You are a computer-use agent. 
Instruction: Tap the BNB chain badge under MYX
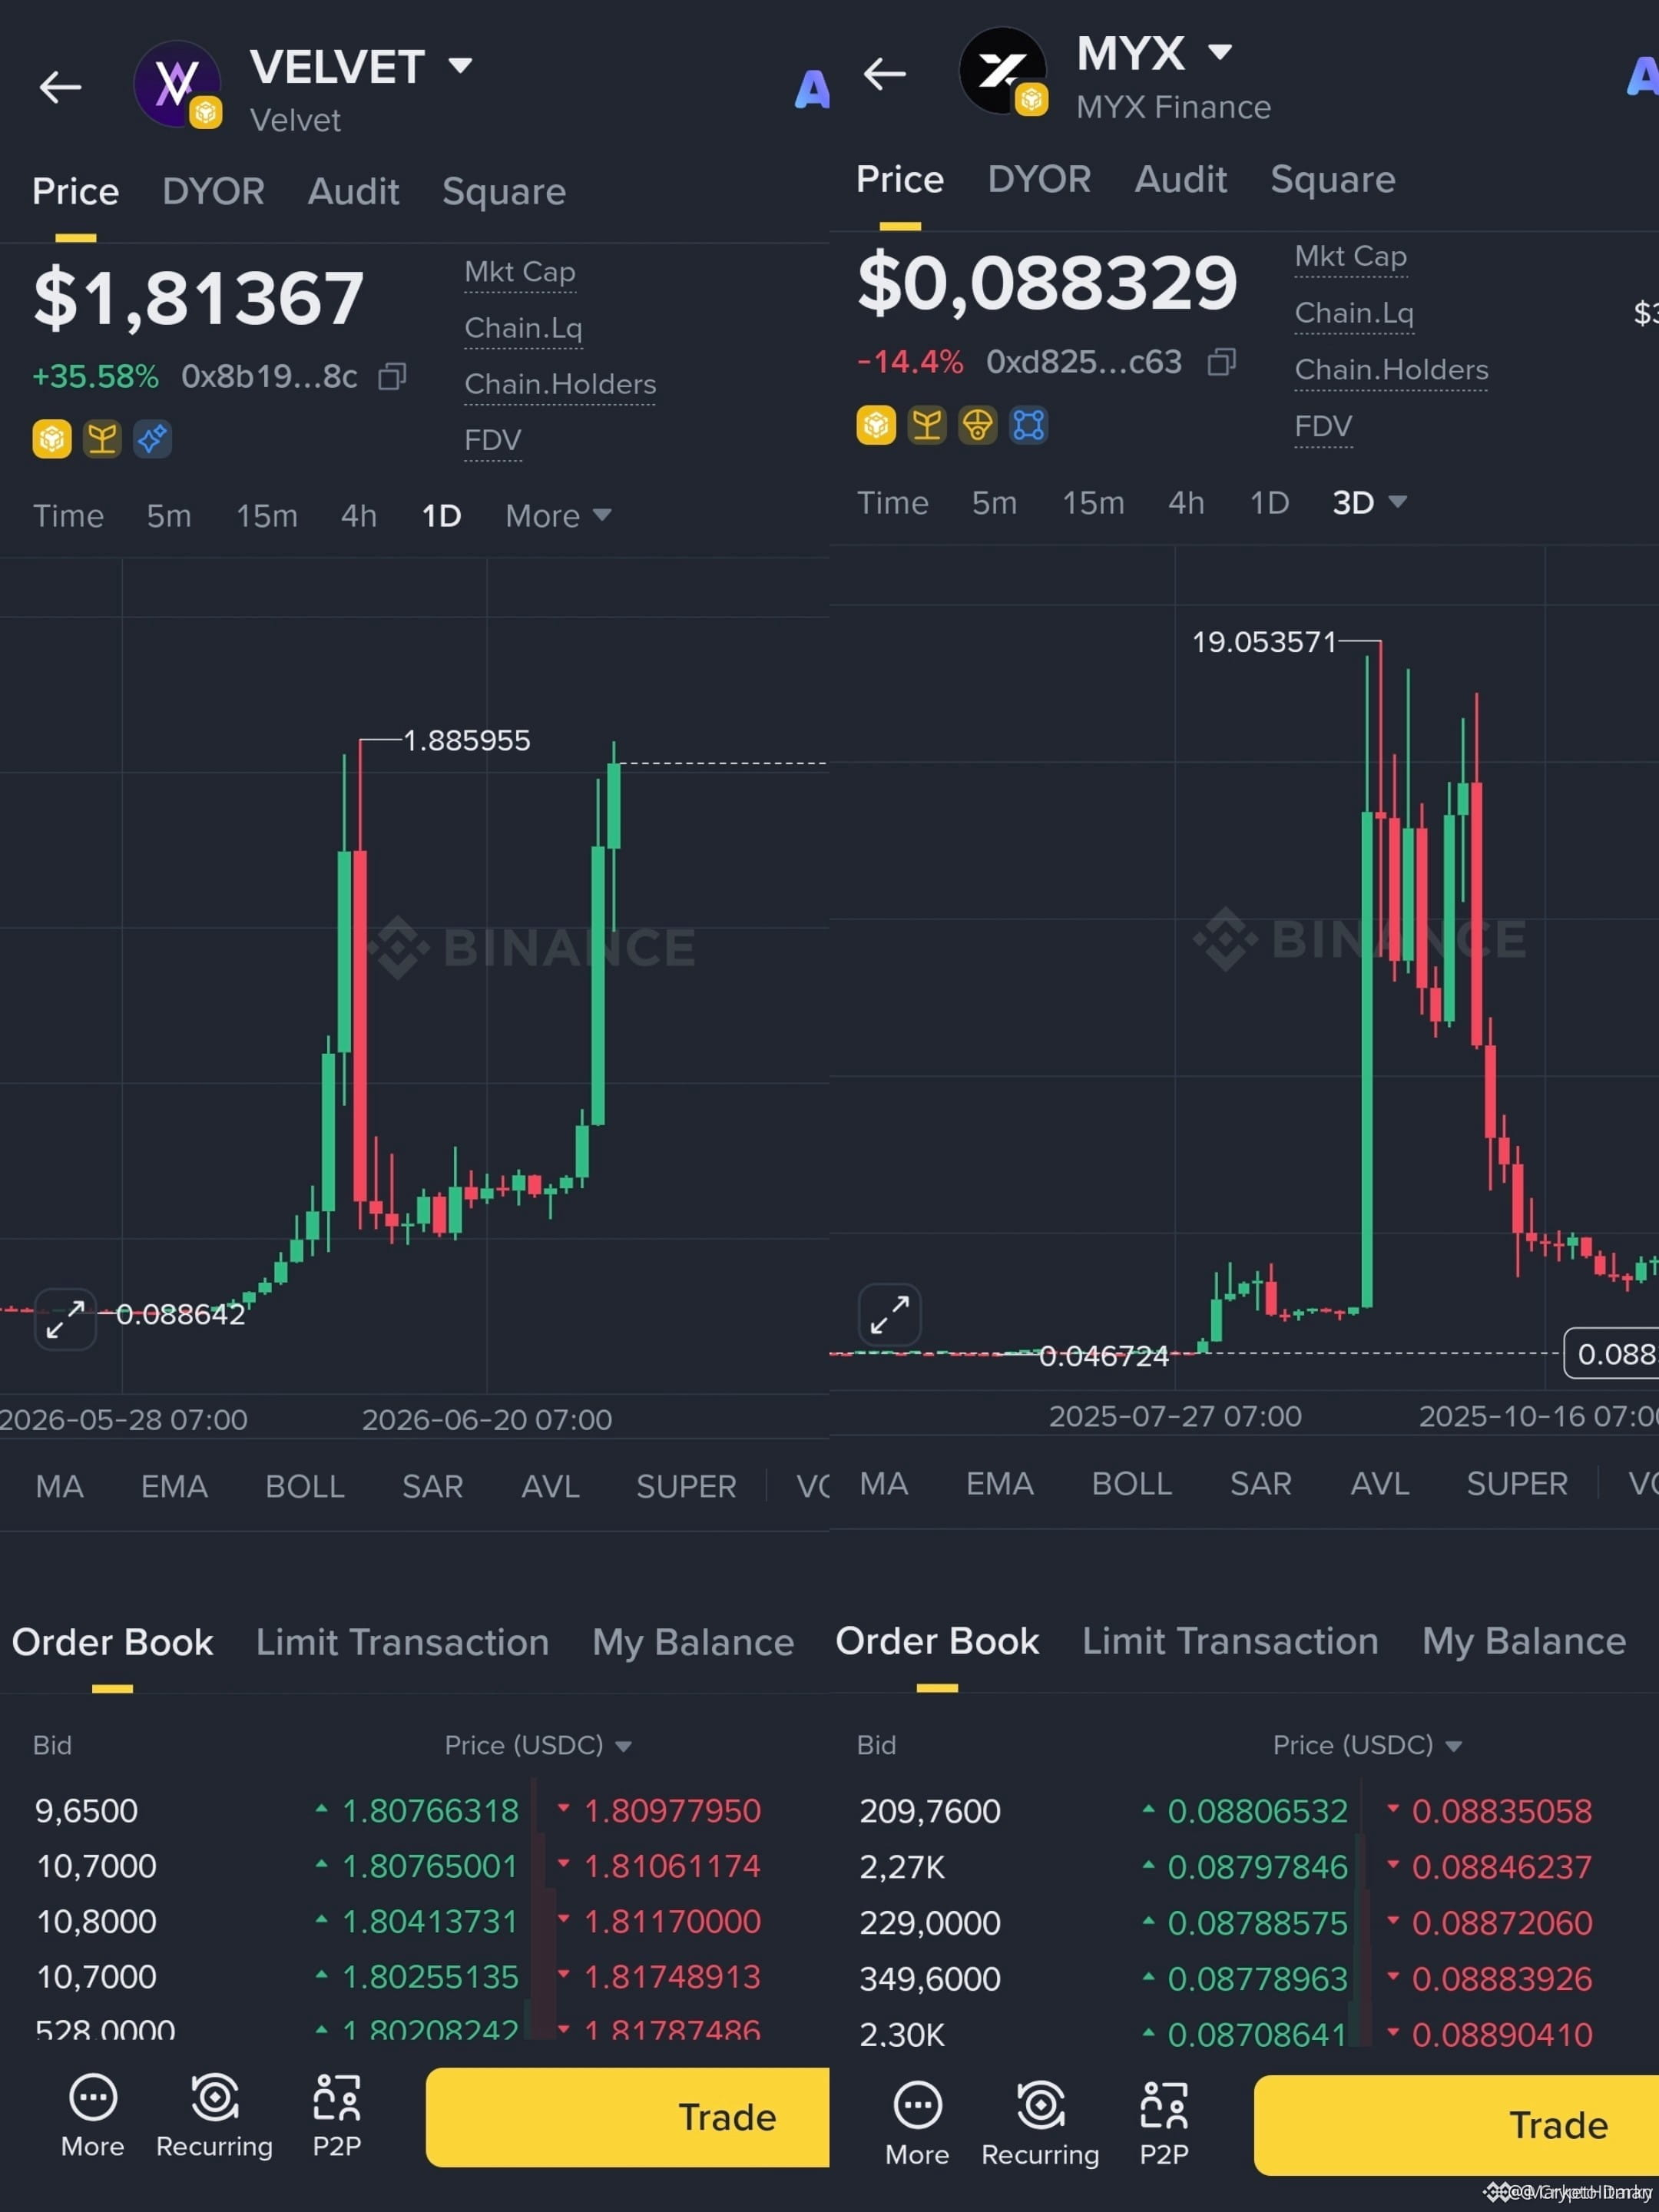876,425
